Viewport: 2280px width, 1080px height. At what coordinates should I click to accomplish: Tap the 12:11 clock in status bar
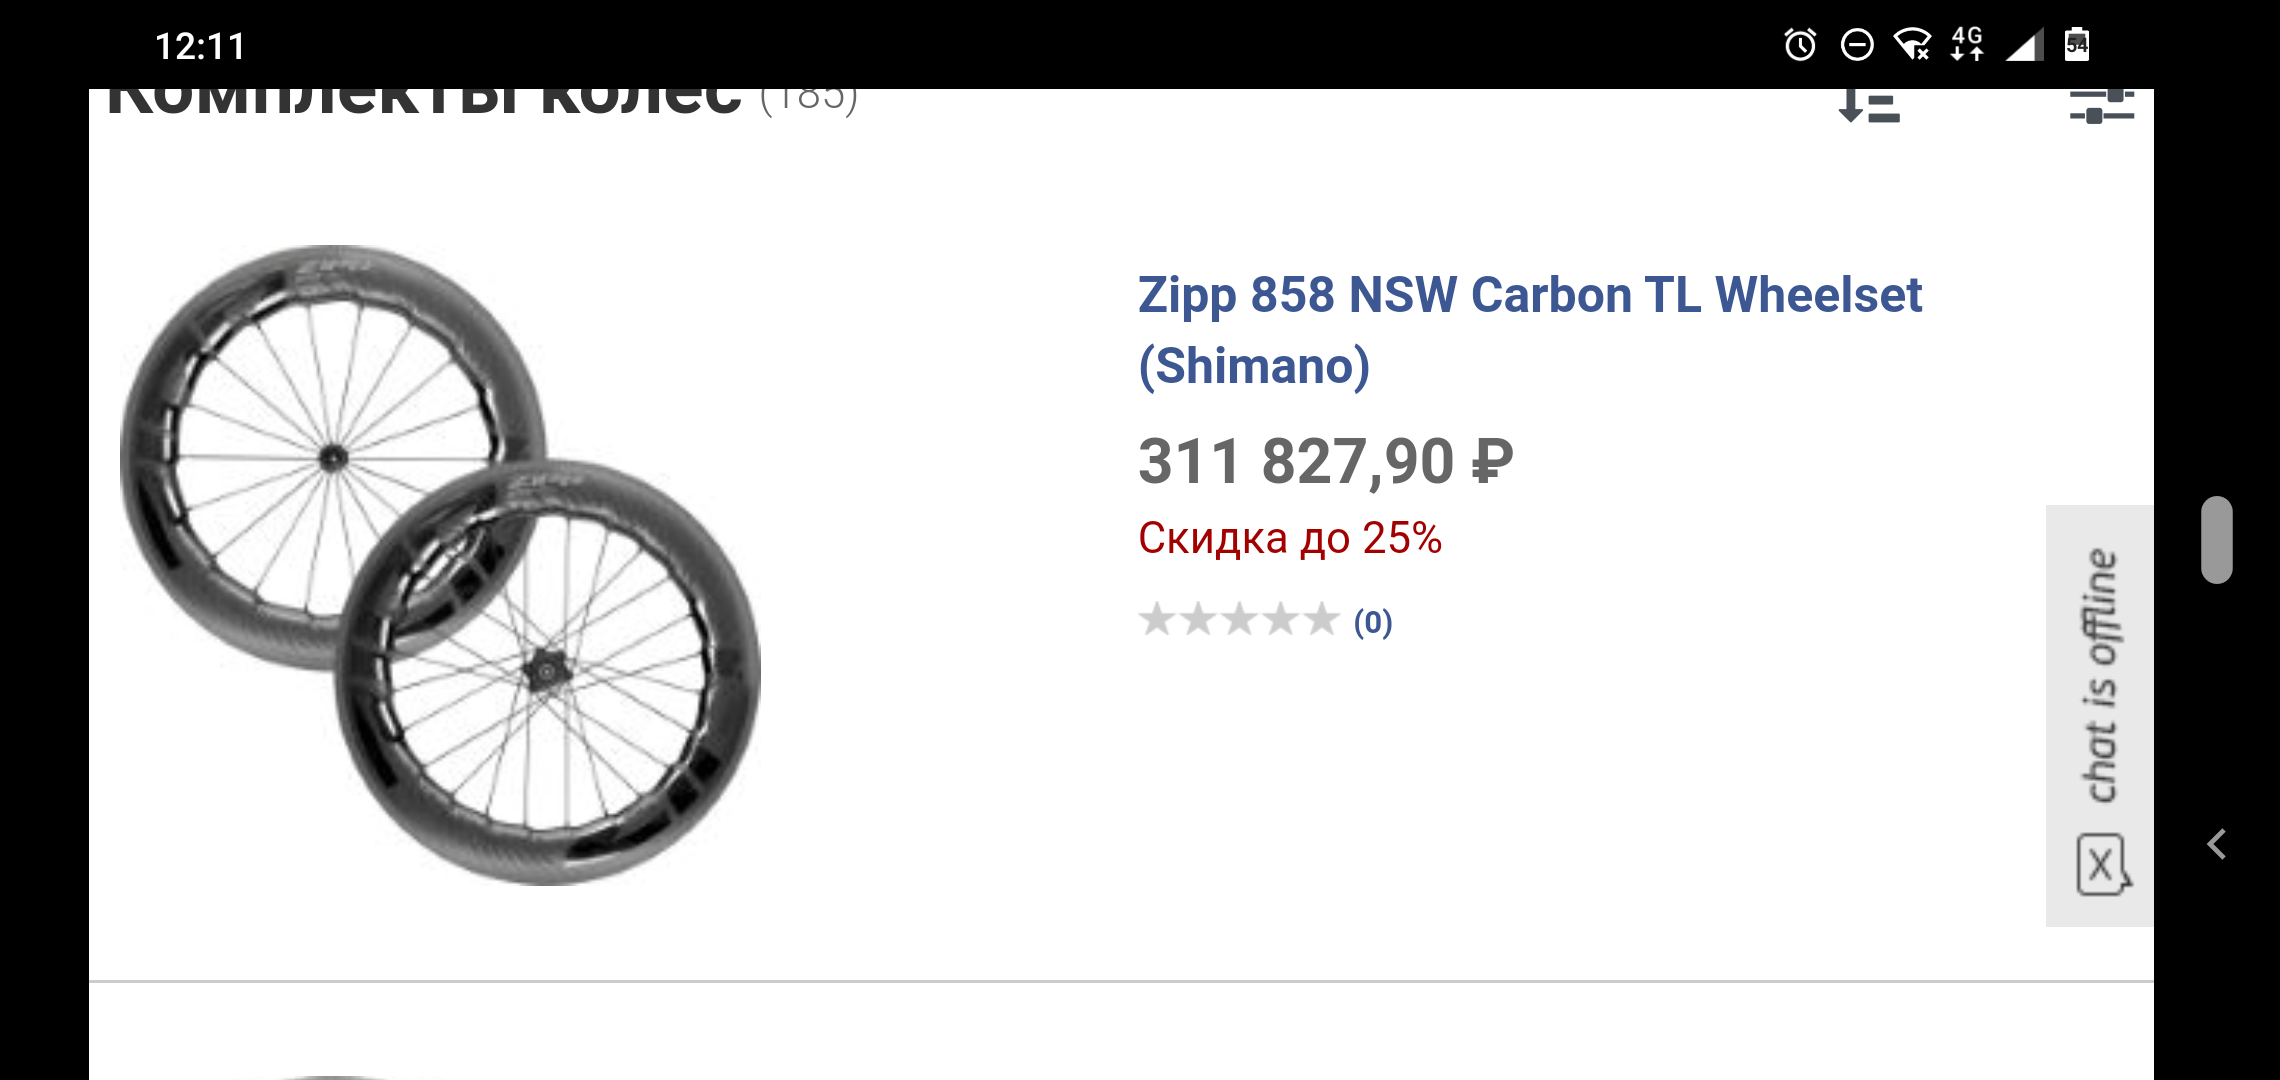[x=200, y=46]
